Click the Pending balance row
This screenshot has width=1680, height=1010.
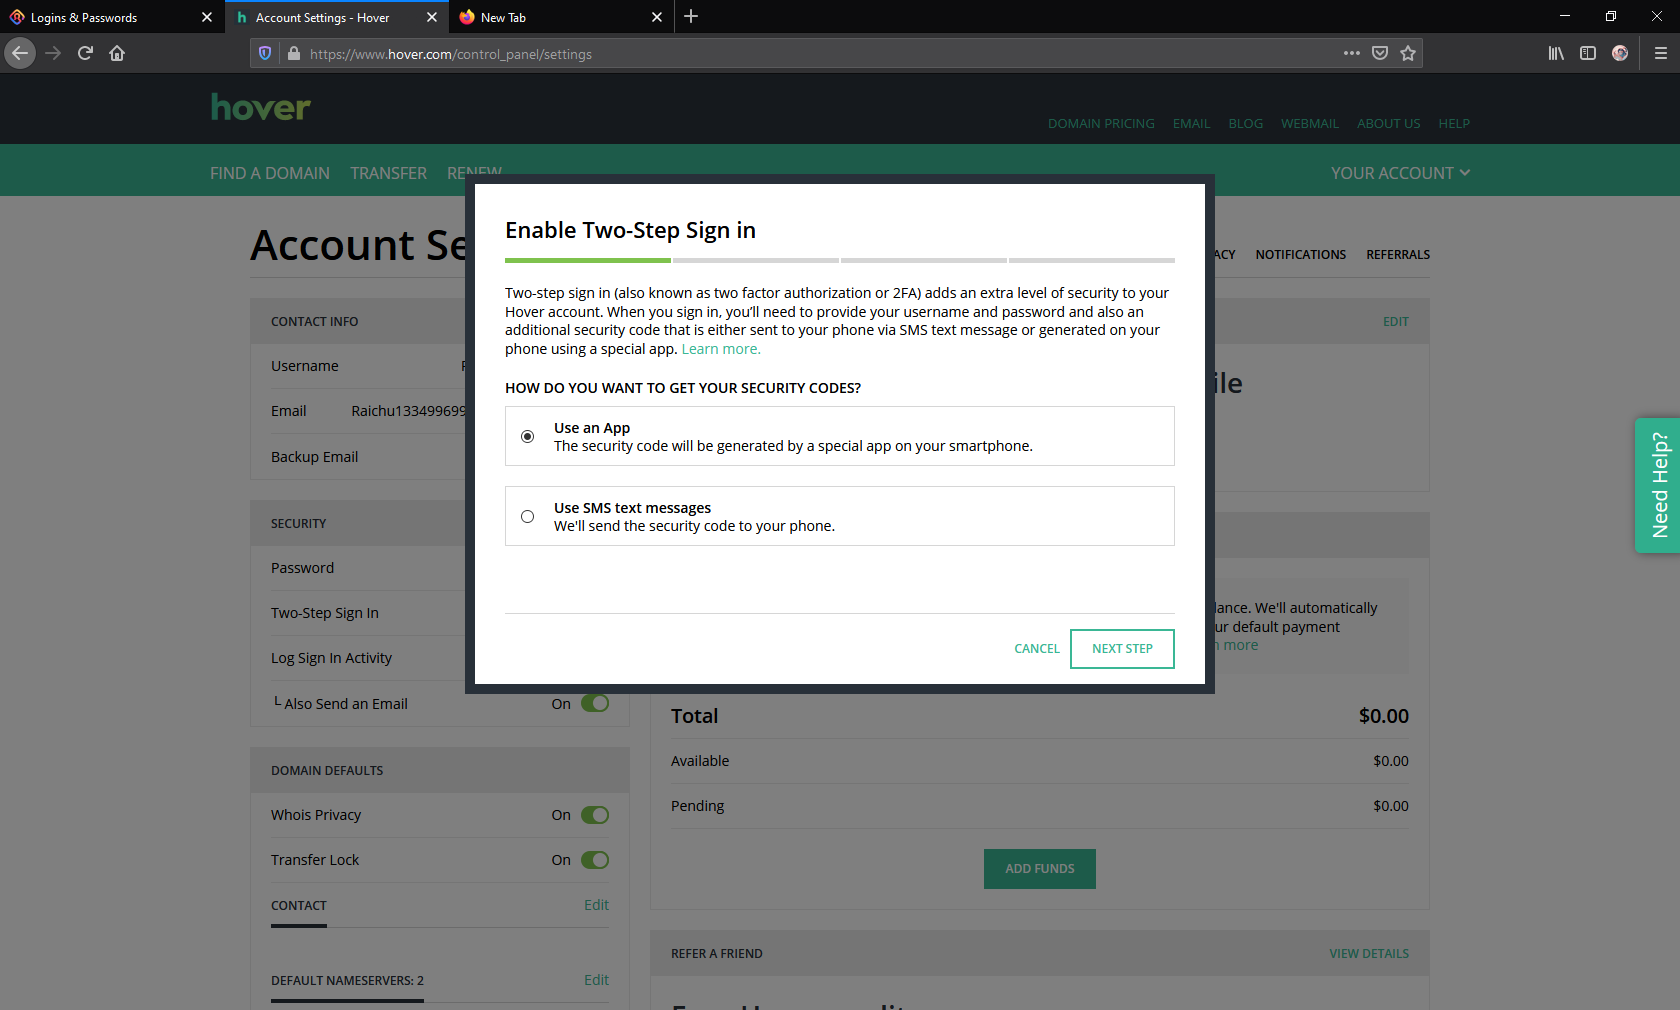[x=1040, y=806]
